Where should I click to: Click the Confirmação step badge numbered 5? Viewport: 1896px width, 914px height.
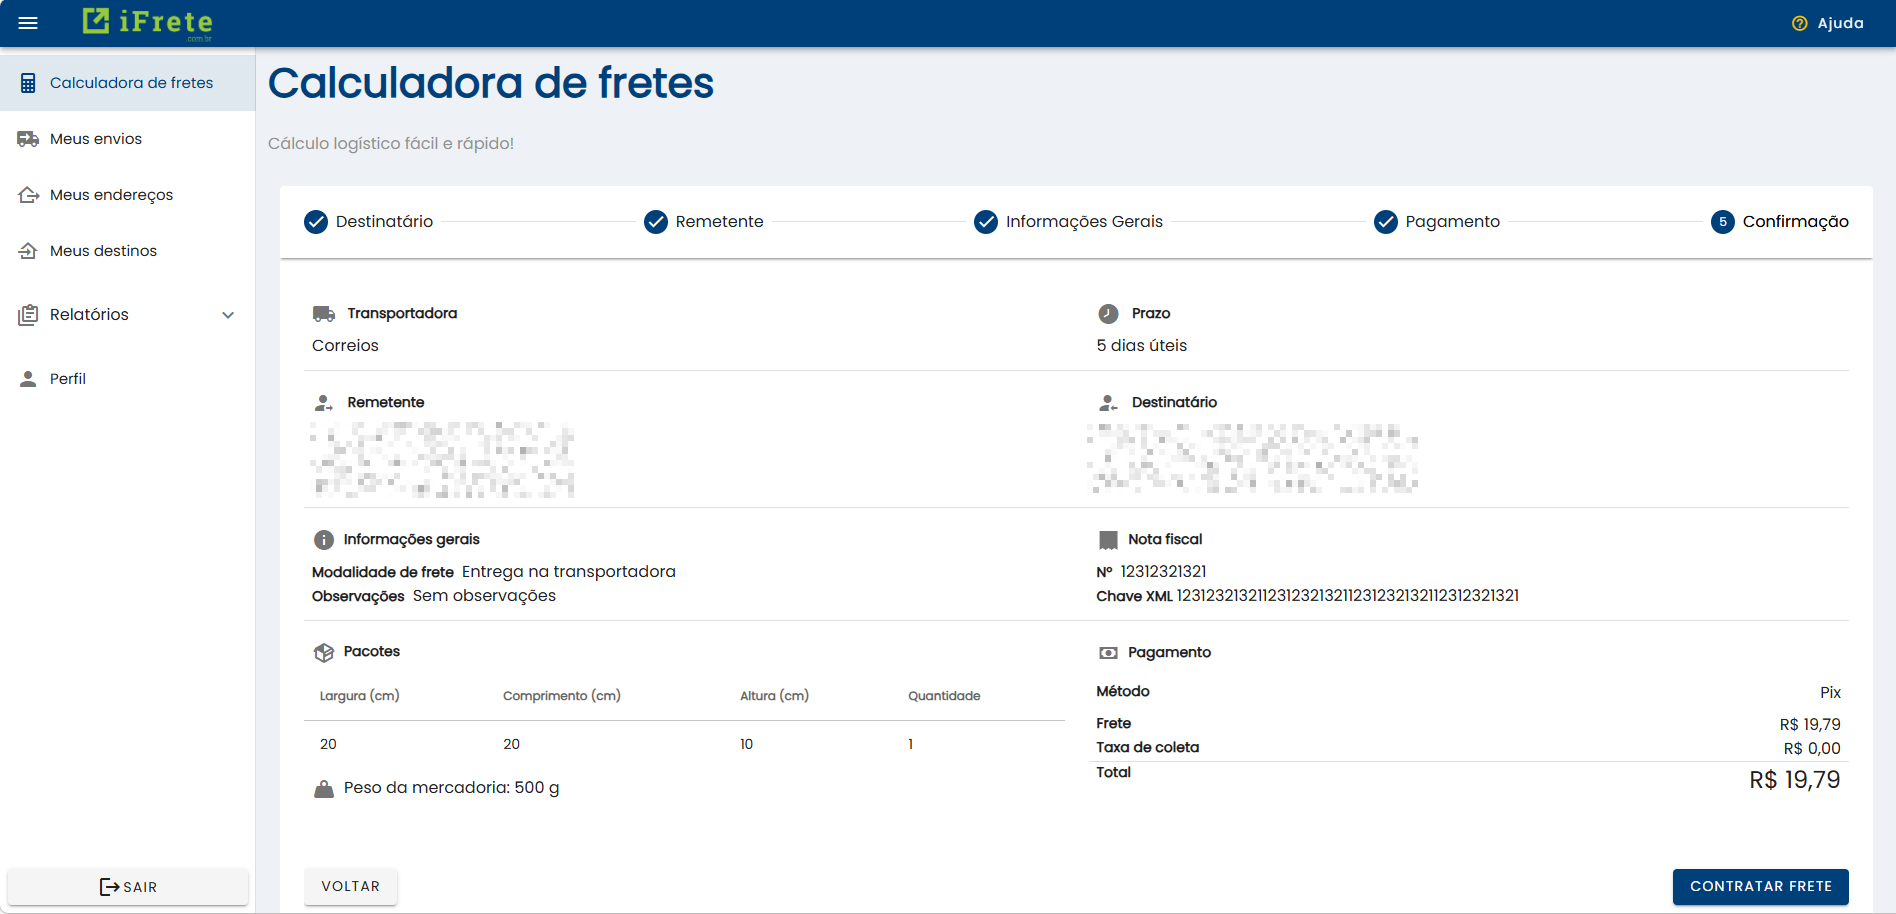click(x=1722, y=222)
